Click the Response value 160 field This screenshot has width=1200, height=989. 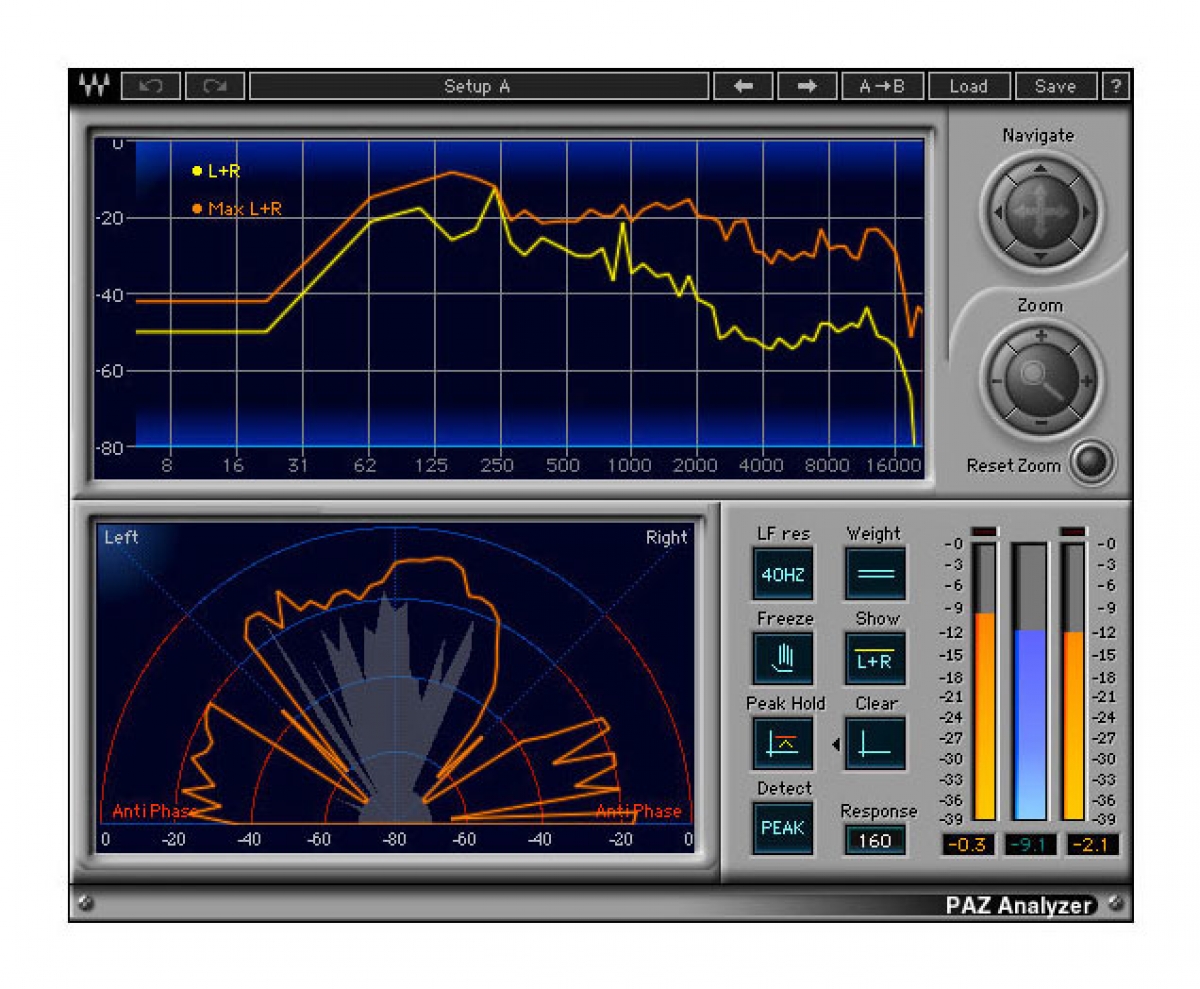(x=875, y=840)
